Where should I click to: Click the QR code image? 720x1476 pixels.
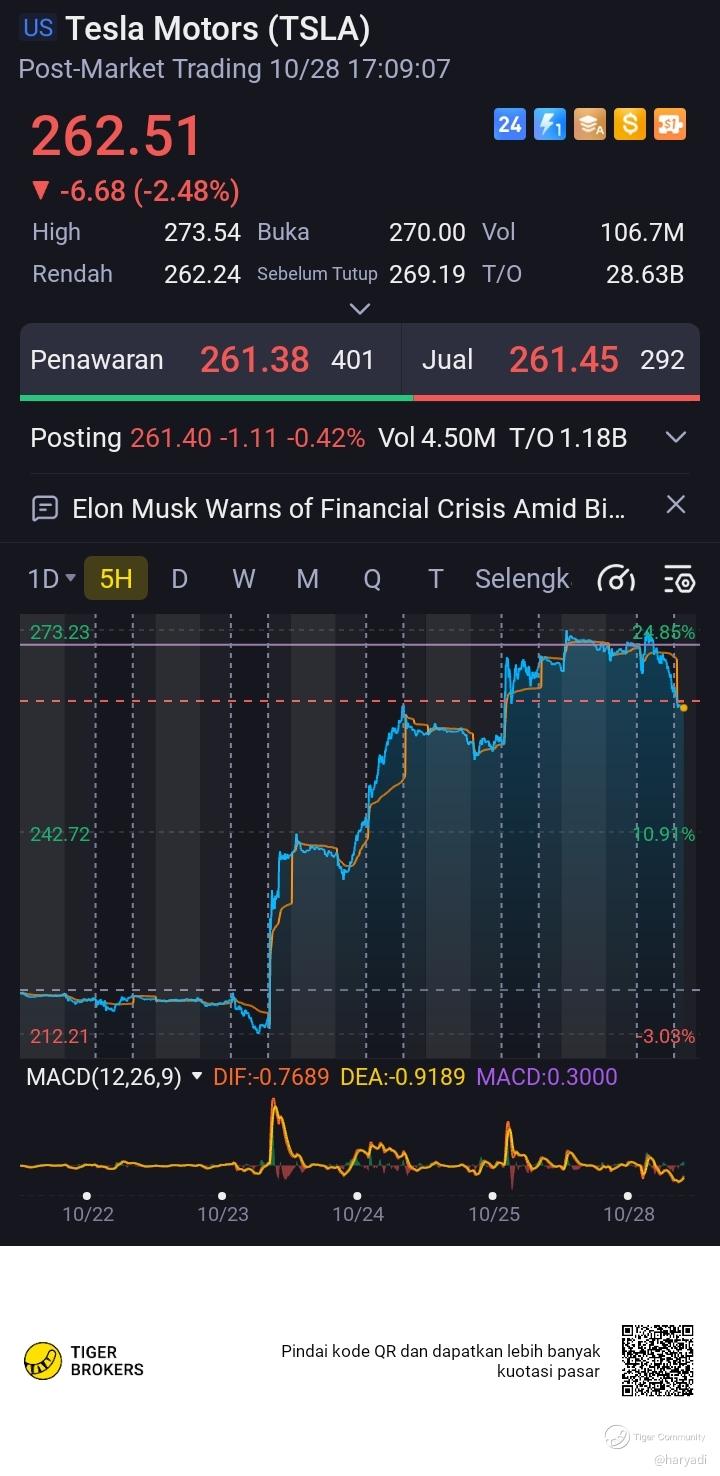657,1360
